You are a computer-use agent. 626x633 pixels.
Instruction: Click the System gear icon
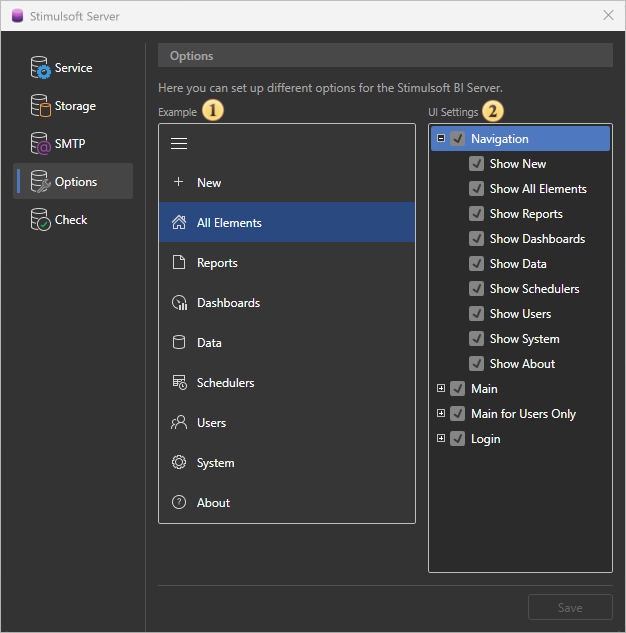179,463
